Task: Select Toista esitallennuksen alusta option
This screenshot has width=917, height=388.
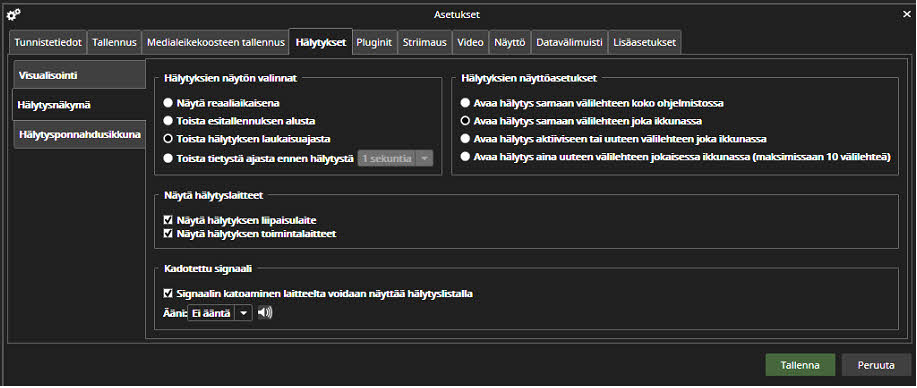Action: click(x=239, y=121)
